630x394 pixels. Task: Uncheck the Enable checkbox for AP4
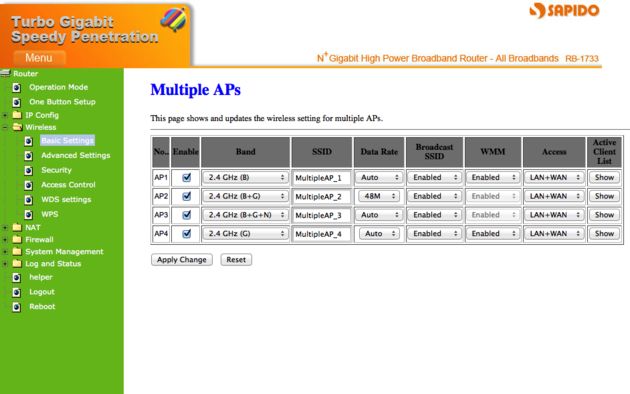pyautogui.click(x=186, y=234)
